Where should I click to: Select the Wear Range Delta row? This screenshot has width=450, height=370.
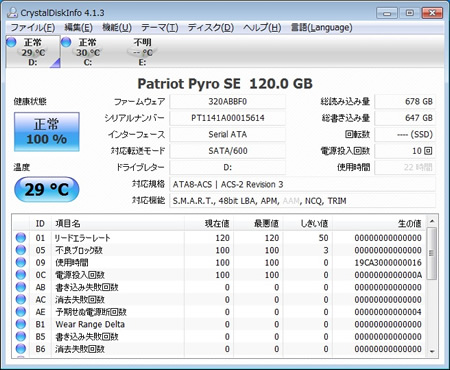pyautogui.click(x=219, y=324)
